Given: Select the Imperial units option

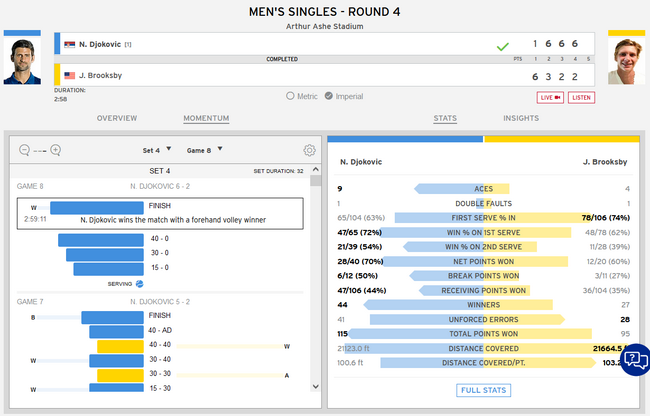Looking at the screenshot, I should (x=329, y=96).
